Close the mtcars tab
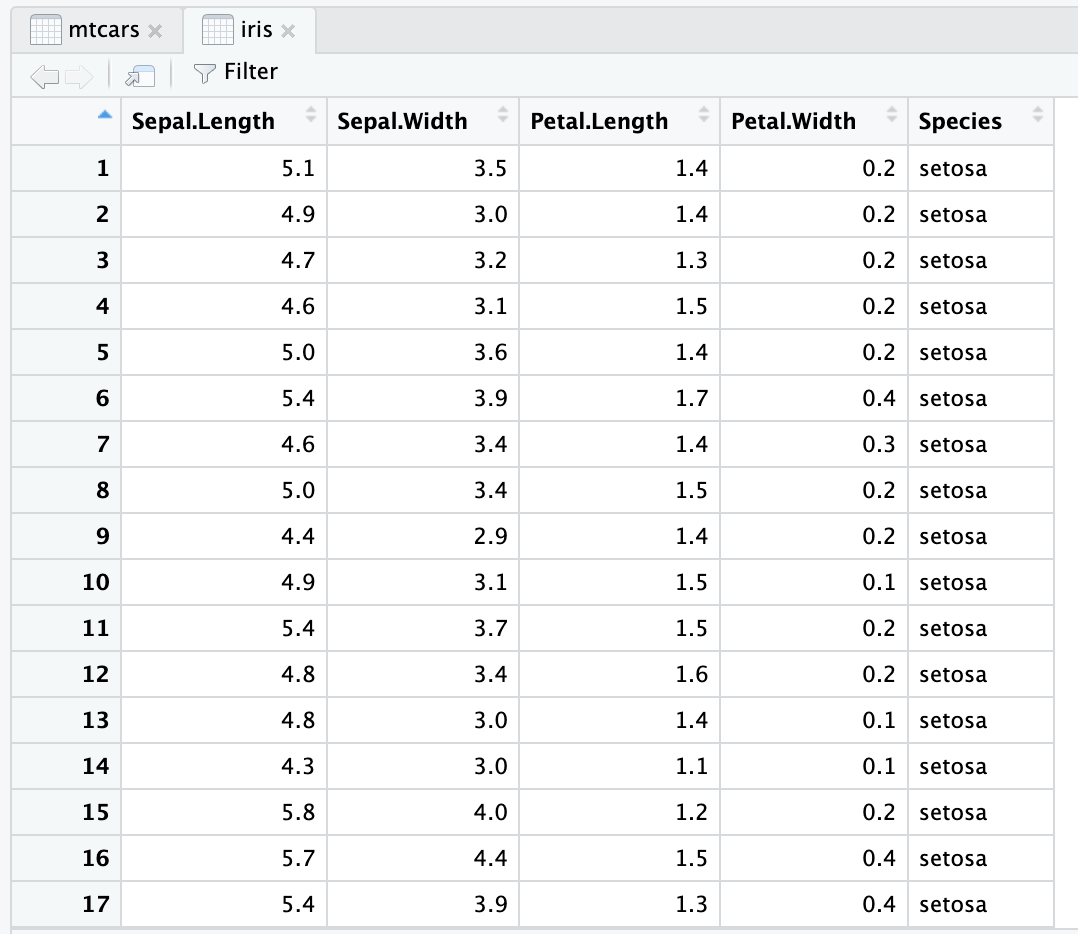Image resolution: width=1078 pixels, height=934 pixels. tap(156, 30)
